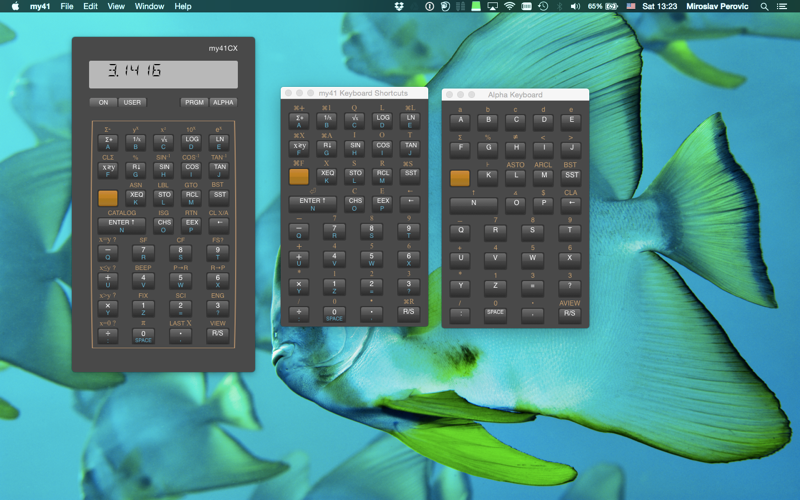Click the R/S key in Alpha Keyboard window

click(x=569, y=316)
